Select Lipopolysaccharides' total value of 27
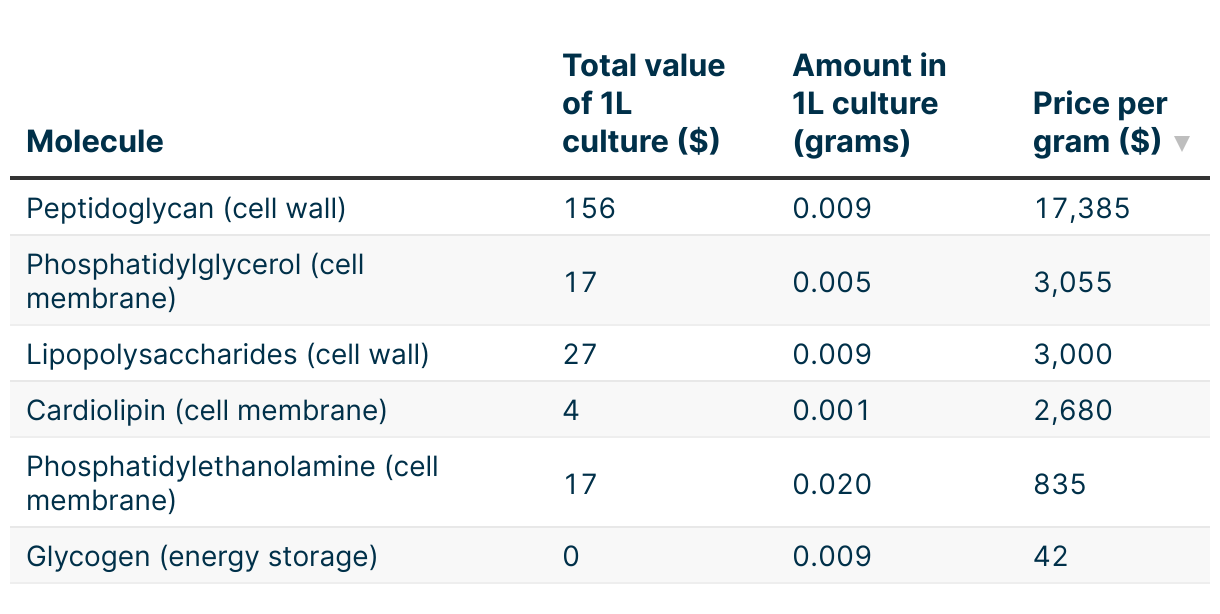Screen dimensions: 1220x614 click(580, 354)
